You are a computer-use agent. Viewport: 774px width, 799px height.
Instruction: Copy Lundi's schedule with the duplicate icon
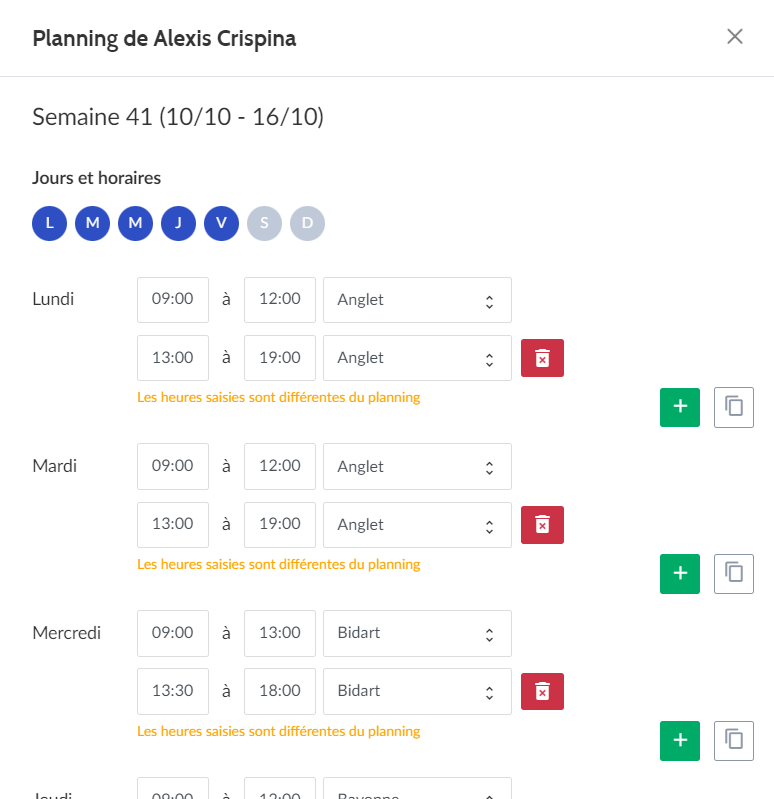pyautogui.click(x=734, y=407)
